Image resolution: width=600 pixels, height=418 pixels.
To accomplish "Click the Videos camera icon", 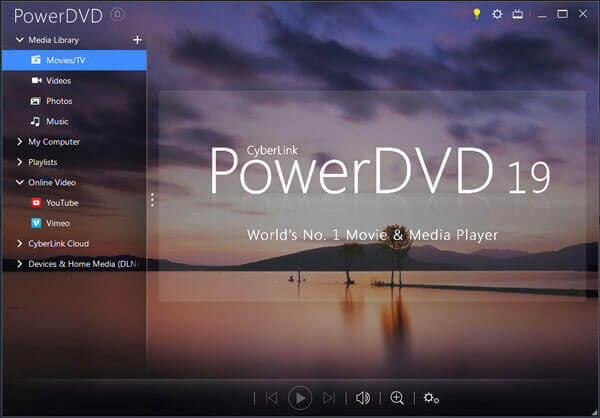I will tap(36, 80).
